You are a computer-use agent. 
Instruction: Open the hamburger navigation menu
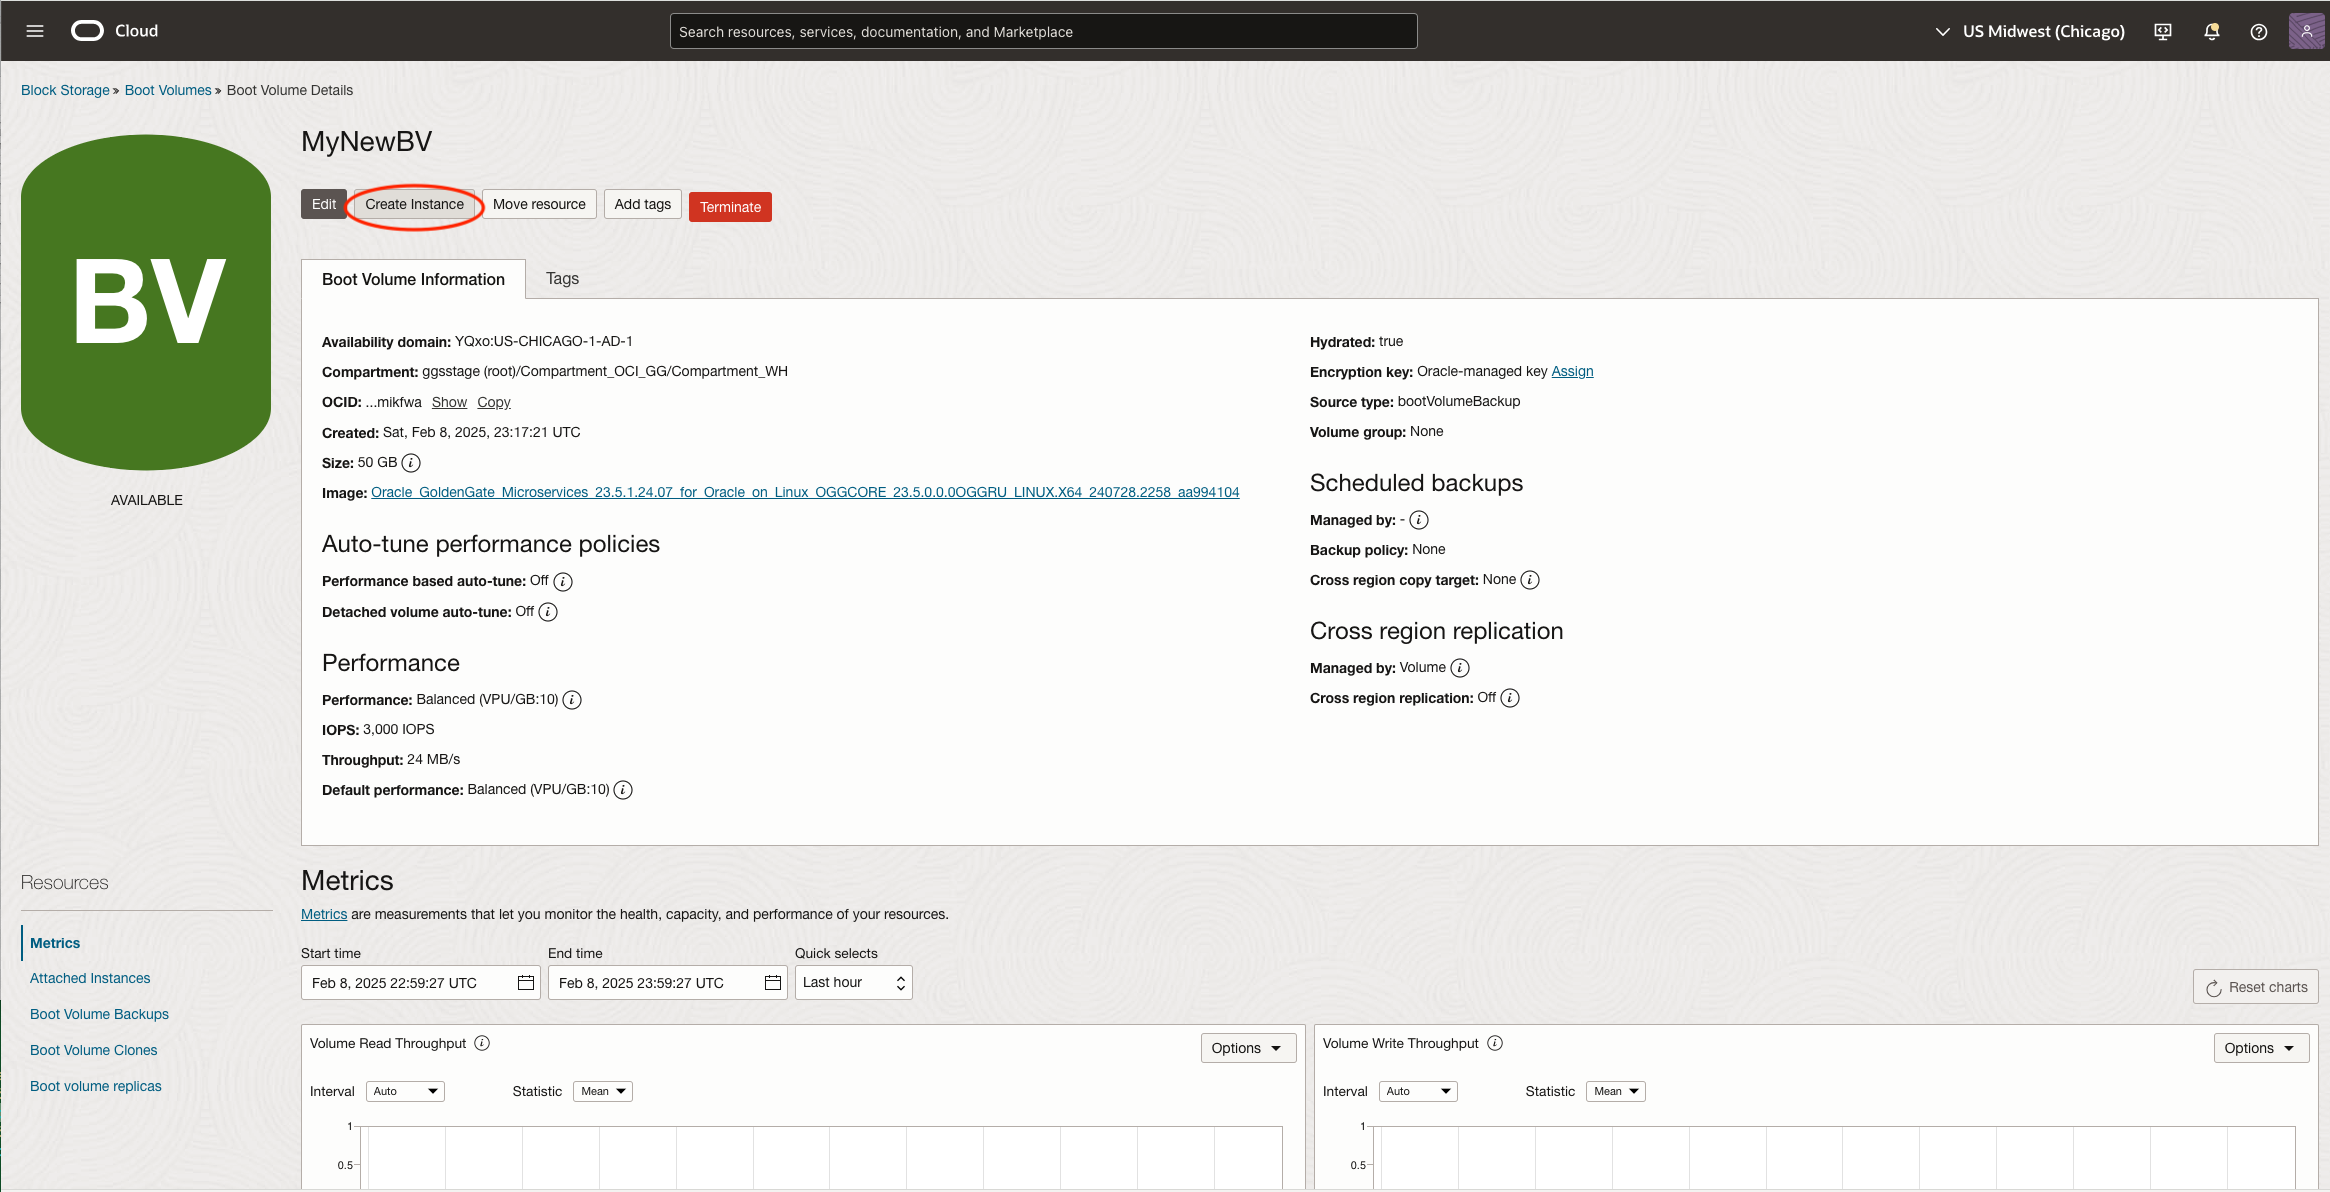click(35, 31)
